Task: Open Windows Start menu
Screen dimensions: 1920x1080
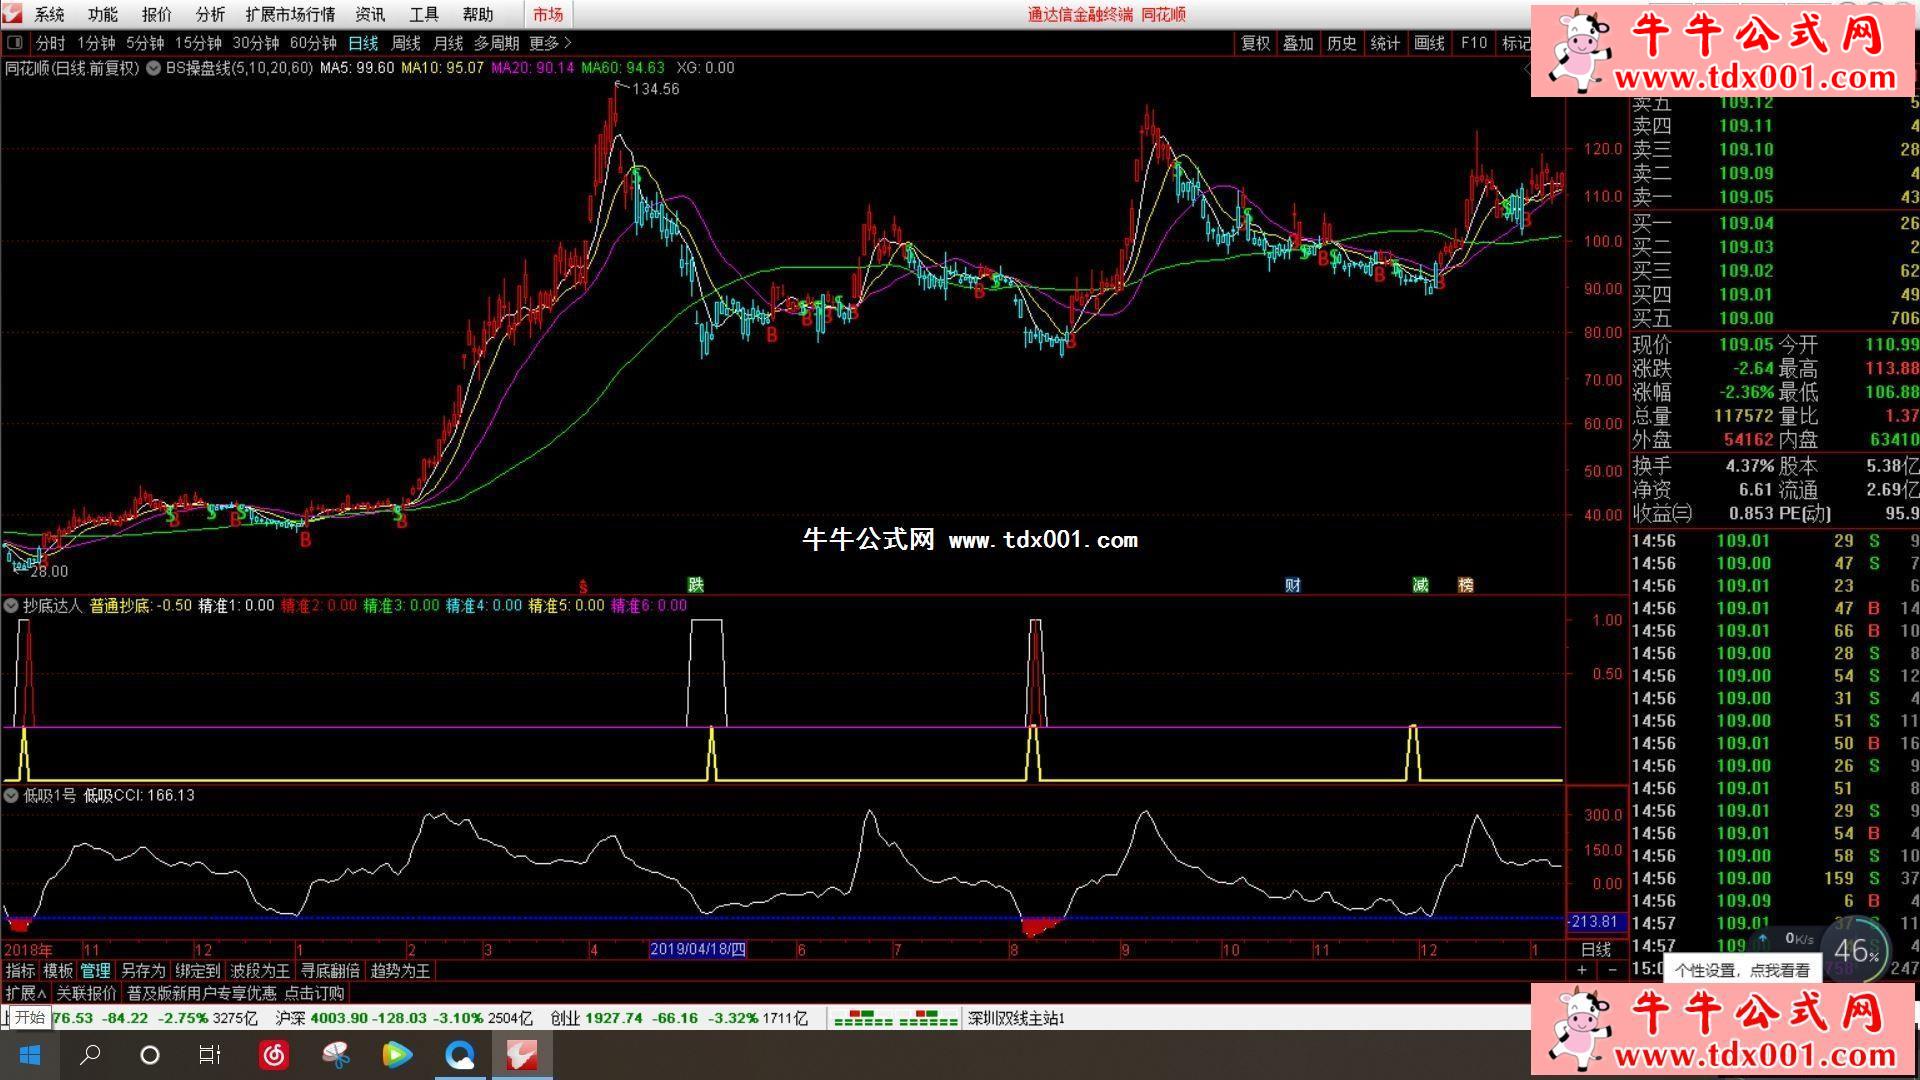Action: tap(29, 1055)
